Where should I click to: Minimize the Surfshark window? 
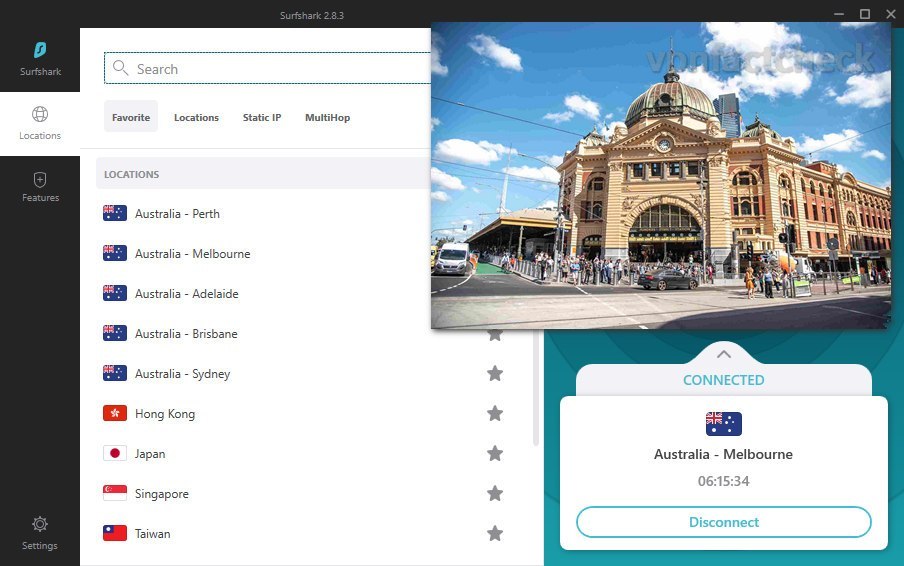click(839, 14)
